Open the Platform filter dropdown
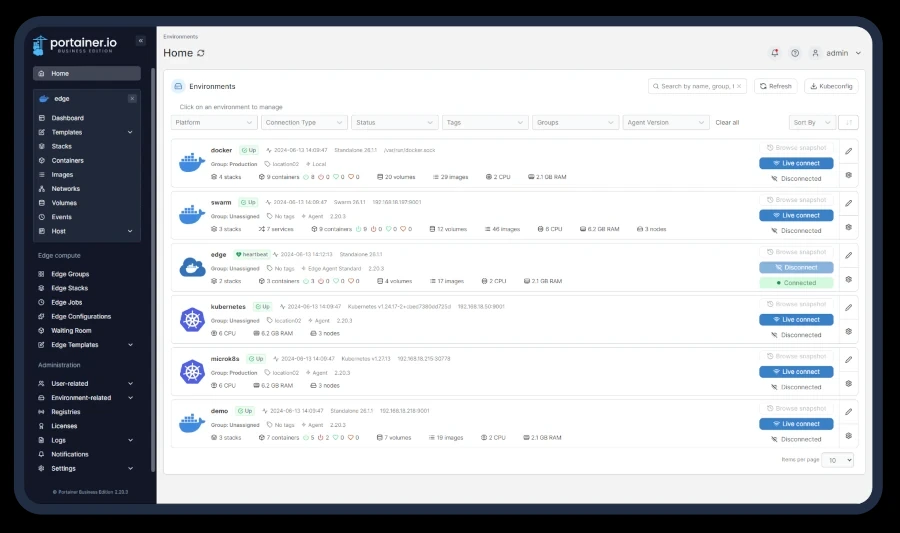 pos(214,122)
